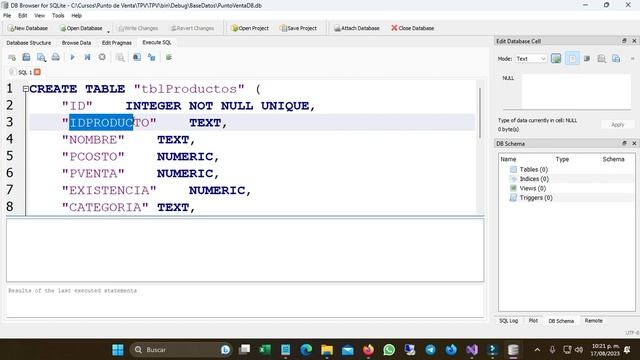Open the Edit menu
640x360 pixels.
click(x=22, y=16)
